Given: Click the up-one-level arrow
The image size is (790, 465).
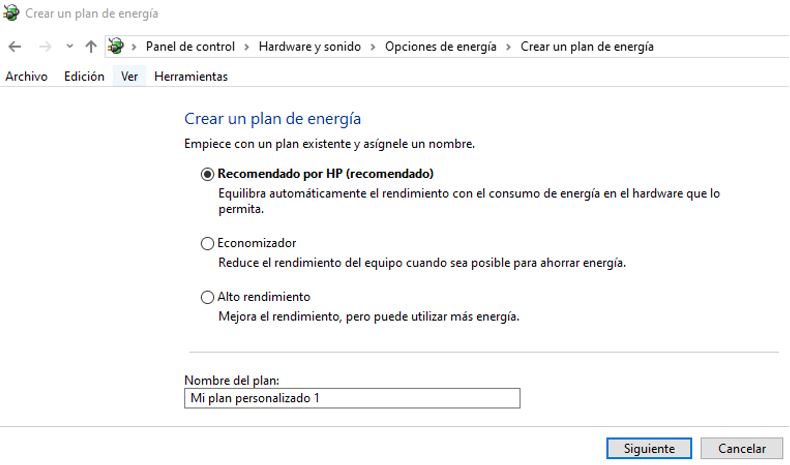Looking at the screenshot, I should tap(91, 47).
